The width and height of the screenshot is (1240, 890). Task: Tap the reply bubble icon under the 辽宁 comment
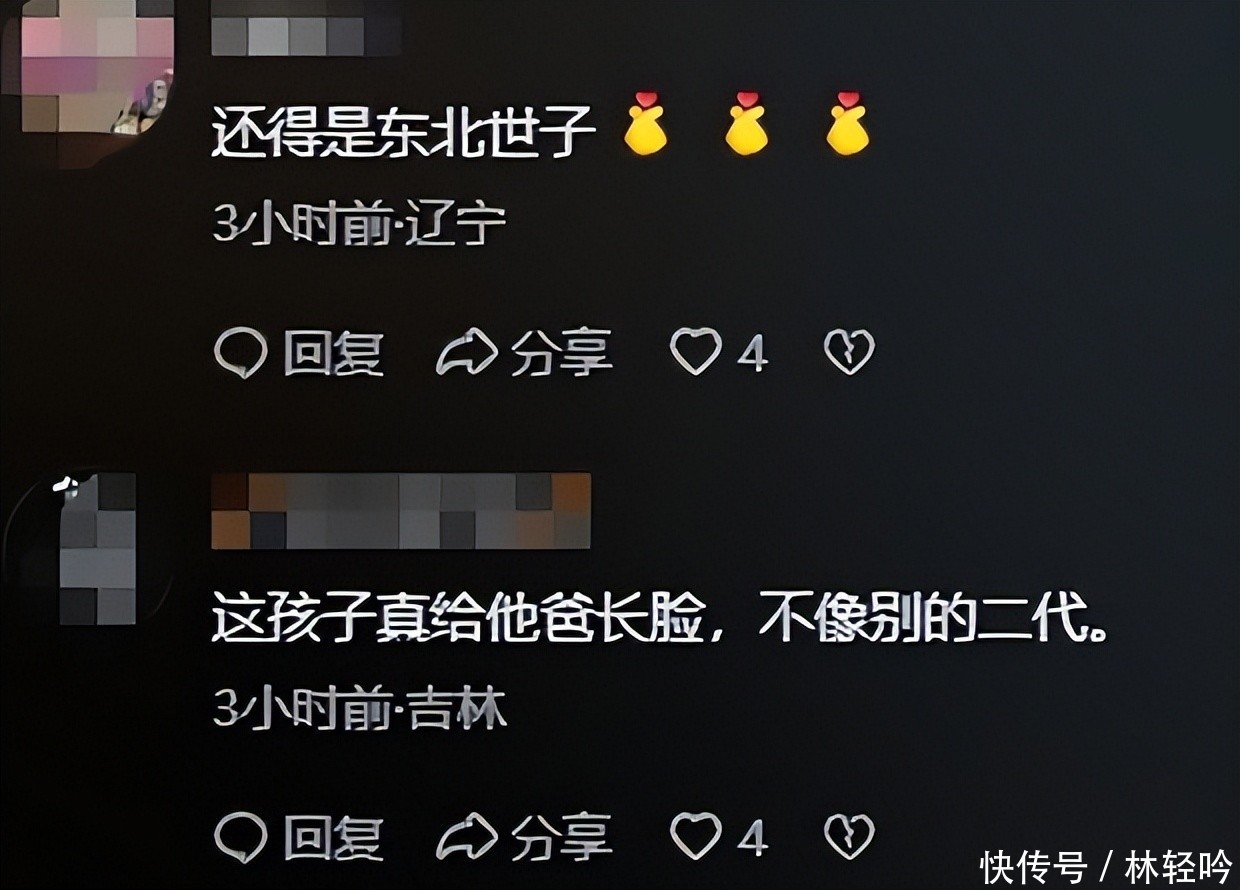241,353
